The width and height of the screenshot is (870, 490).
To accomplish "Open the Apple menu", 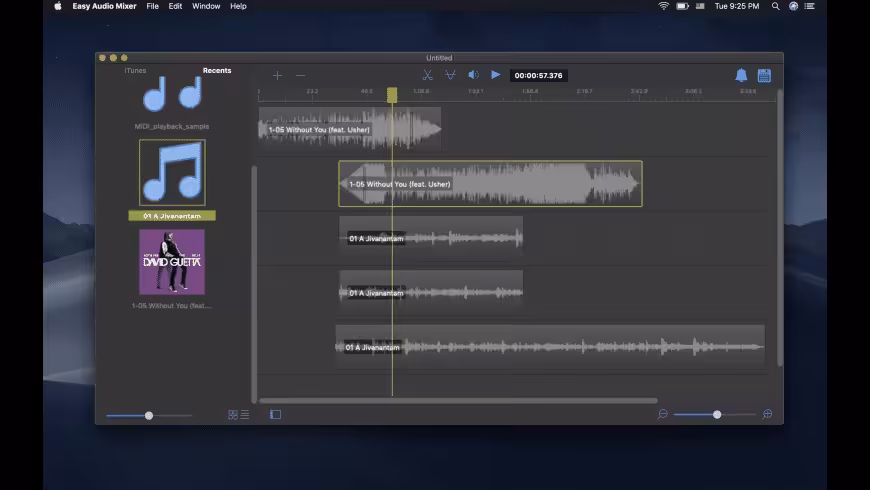I will pos(58,6).
